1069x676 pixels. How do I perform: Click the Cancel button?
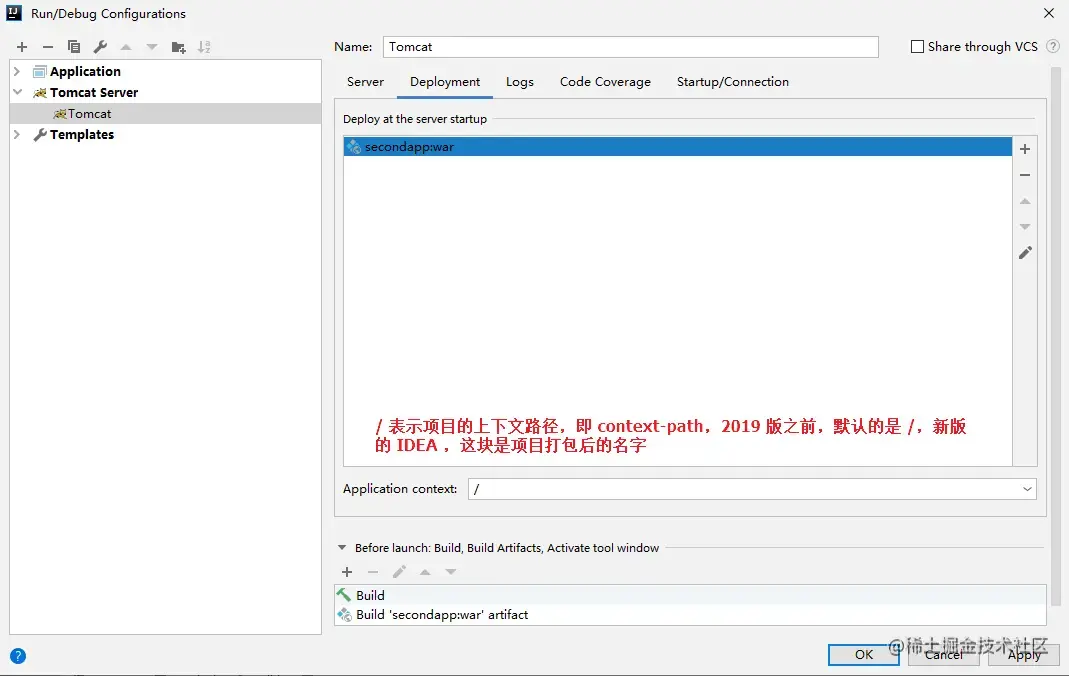[x=944, y=655]
